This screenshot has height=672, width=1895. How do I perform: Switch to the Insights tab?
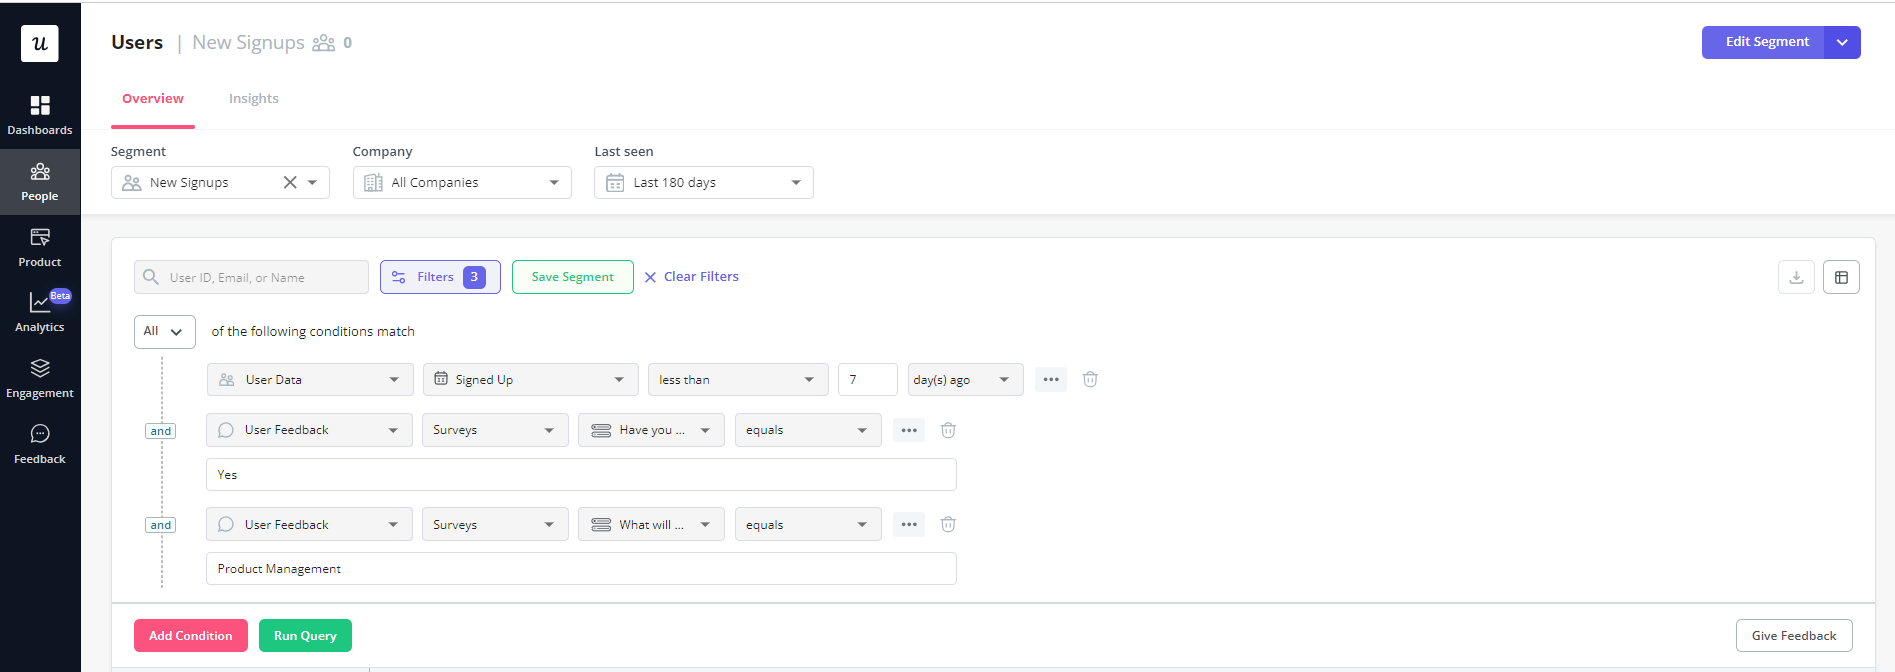click(x=253, y=98)
